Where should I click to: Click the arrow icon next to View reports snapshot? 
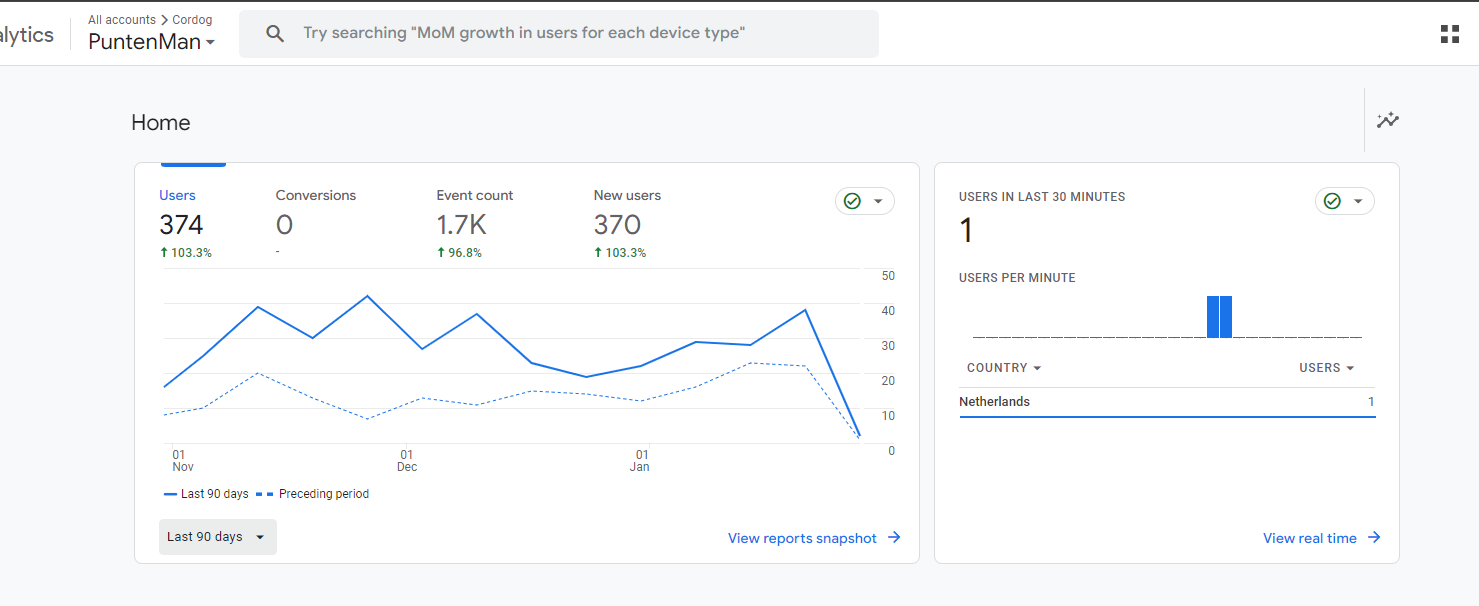[894, 538]
